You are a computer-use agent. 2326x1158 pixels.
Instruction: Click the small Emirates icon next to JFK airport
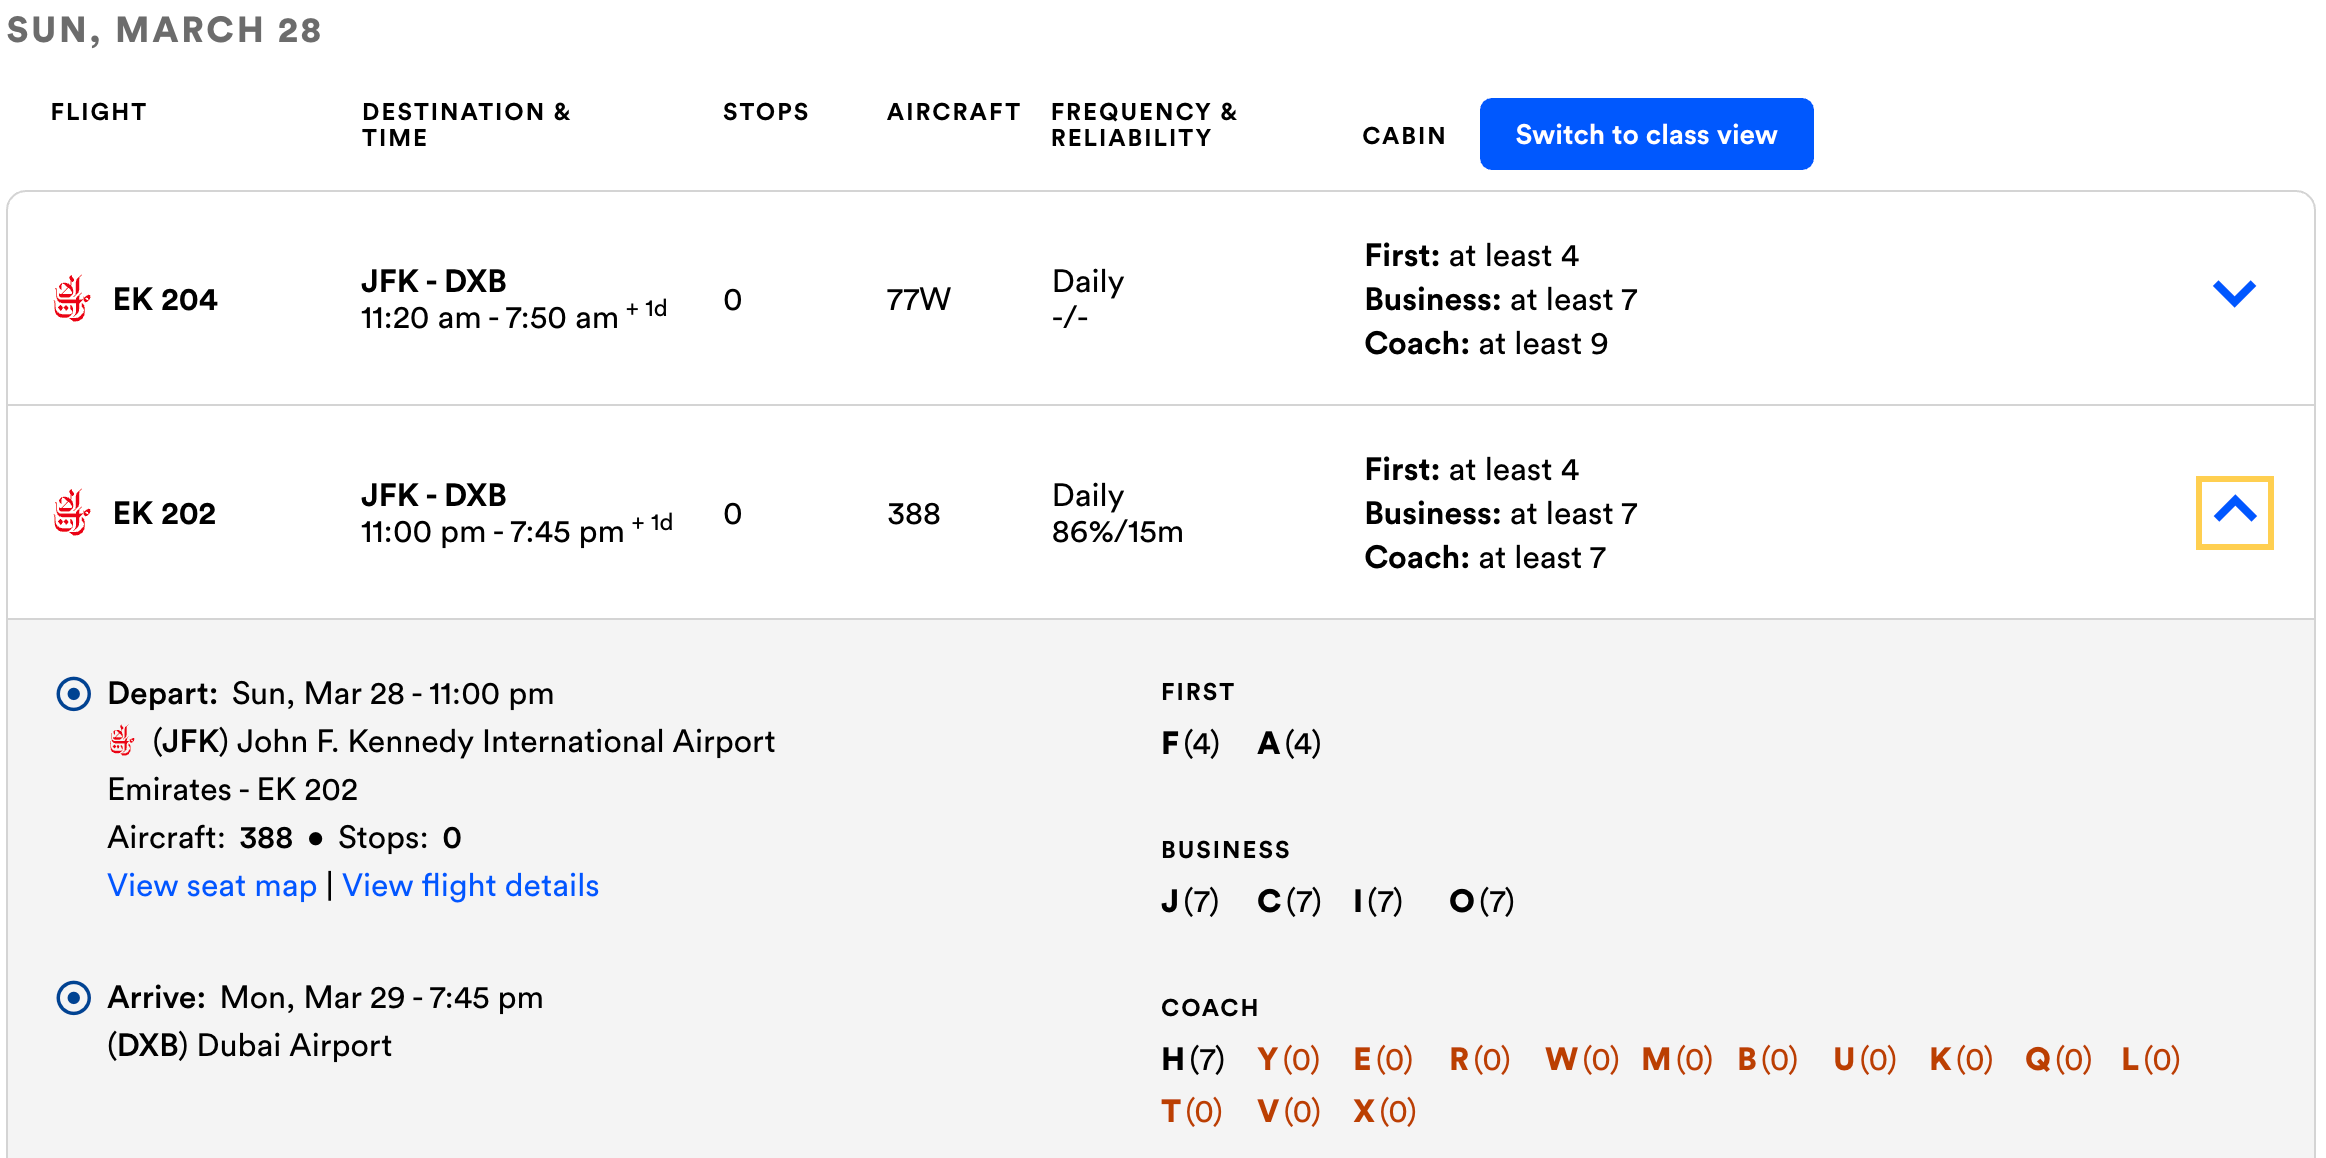(x=122, y=741)
